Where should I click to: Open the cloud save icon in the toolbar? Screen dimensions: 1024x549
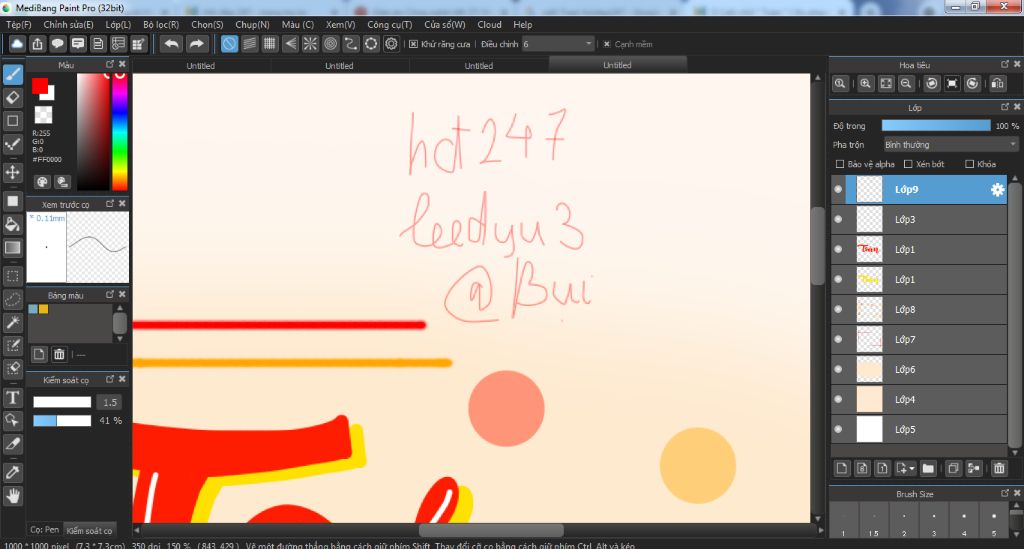pyautogui.click(x=17, y=44)
